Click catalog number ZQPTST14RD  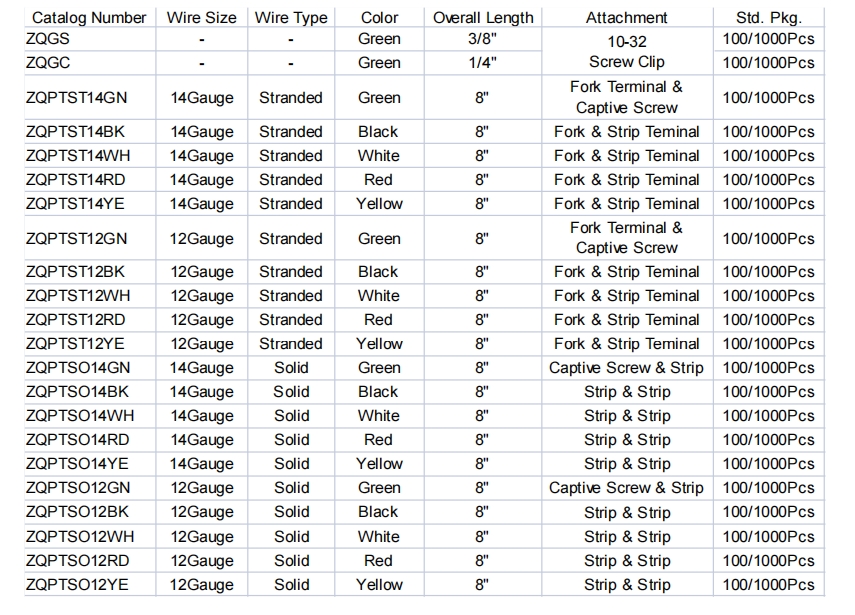click(77, 180)
